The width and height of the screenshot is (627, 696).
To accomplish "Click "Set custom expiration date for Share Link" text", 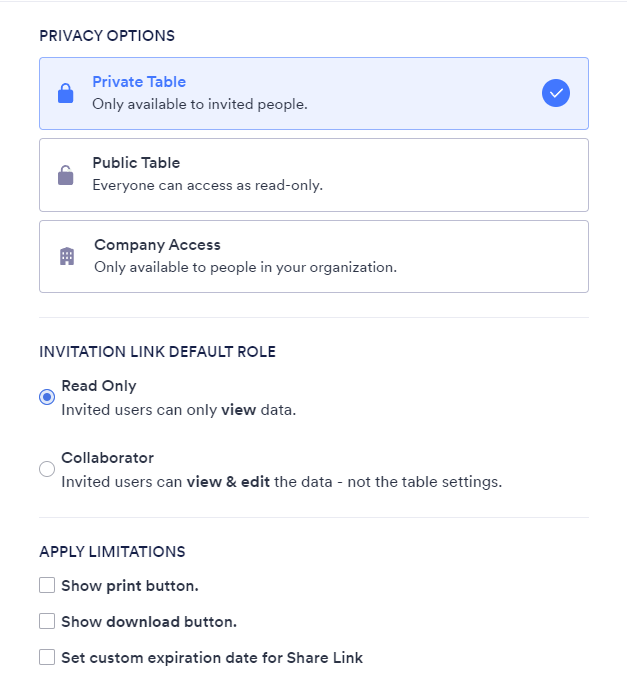I will click(212, 658).
